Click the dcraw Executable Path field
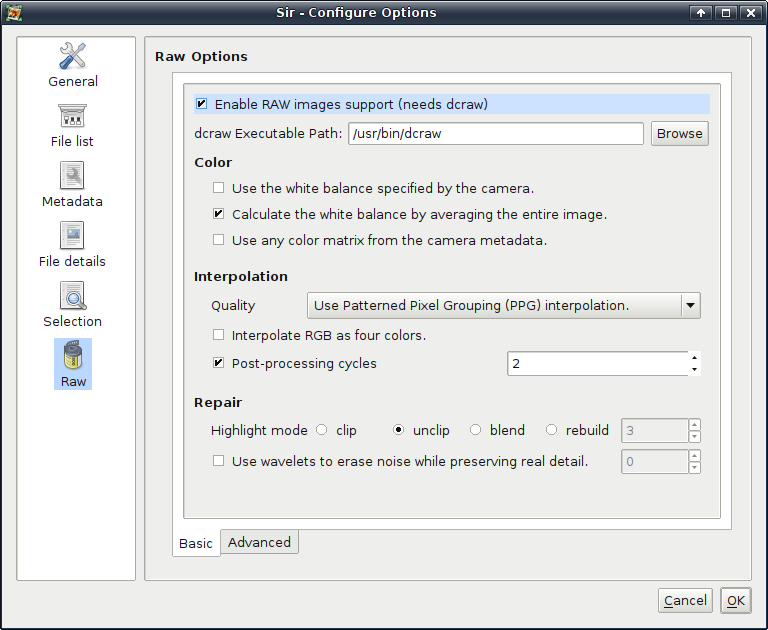This screenshot has width=768, height=630. tap(496, 133)
